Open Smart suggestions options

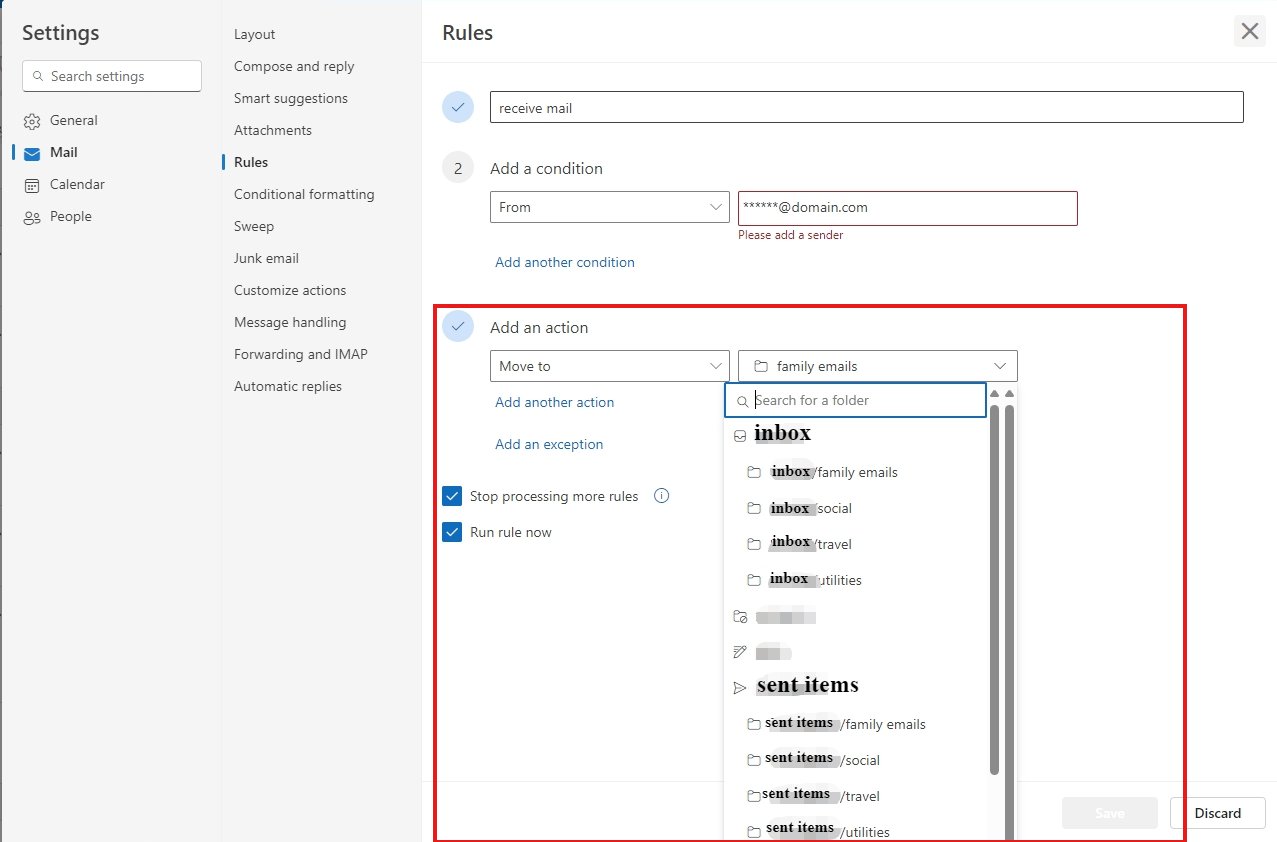click(291, 98)
